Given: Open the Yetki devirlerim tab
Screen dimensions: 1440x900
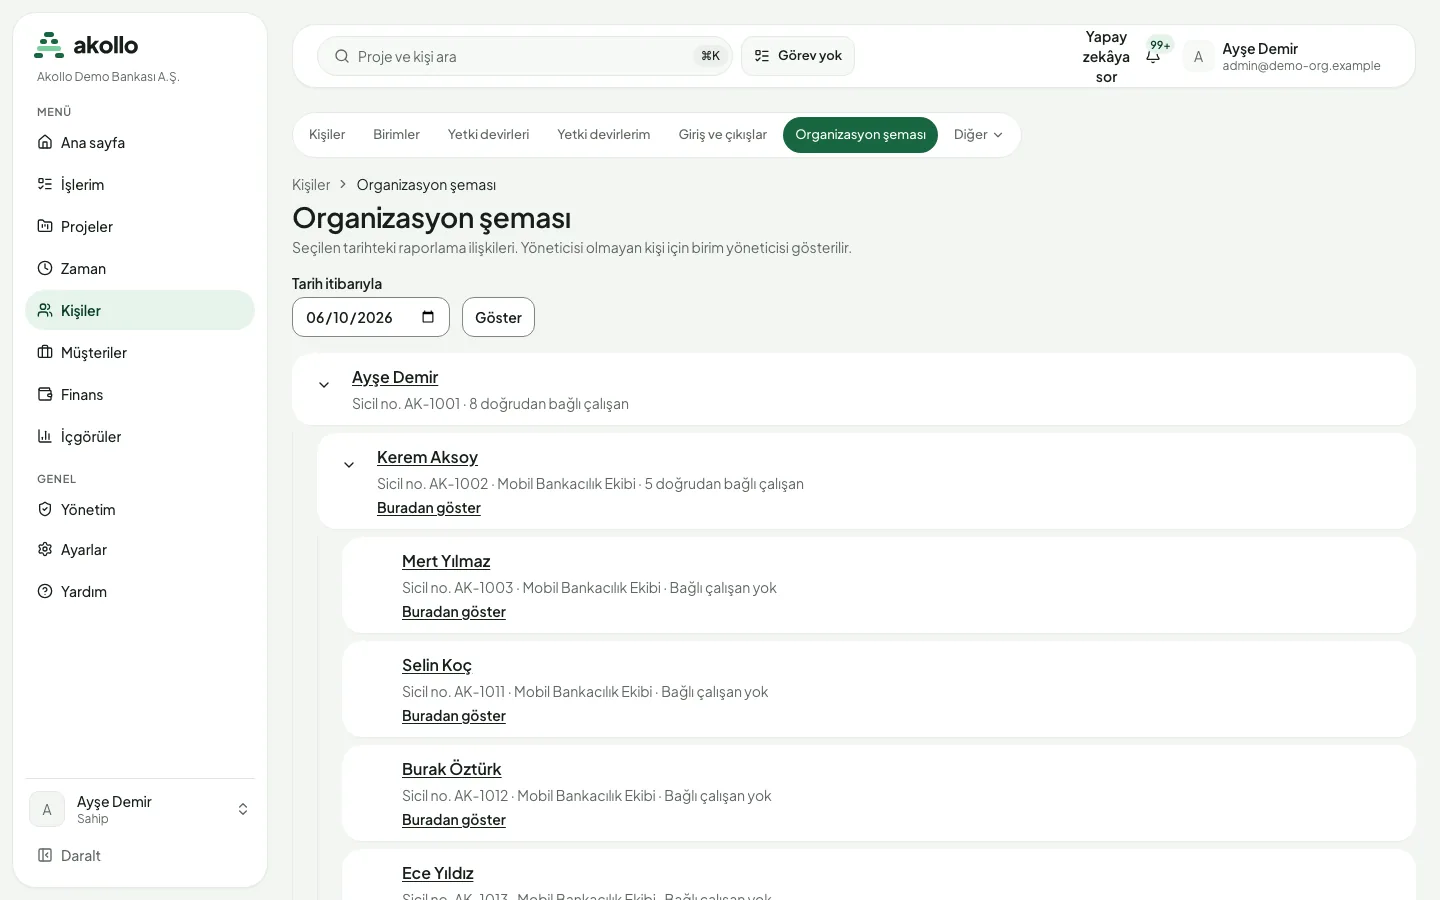Looking at the screenshot, I should (604, 134).
